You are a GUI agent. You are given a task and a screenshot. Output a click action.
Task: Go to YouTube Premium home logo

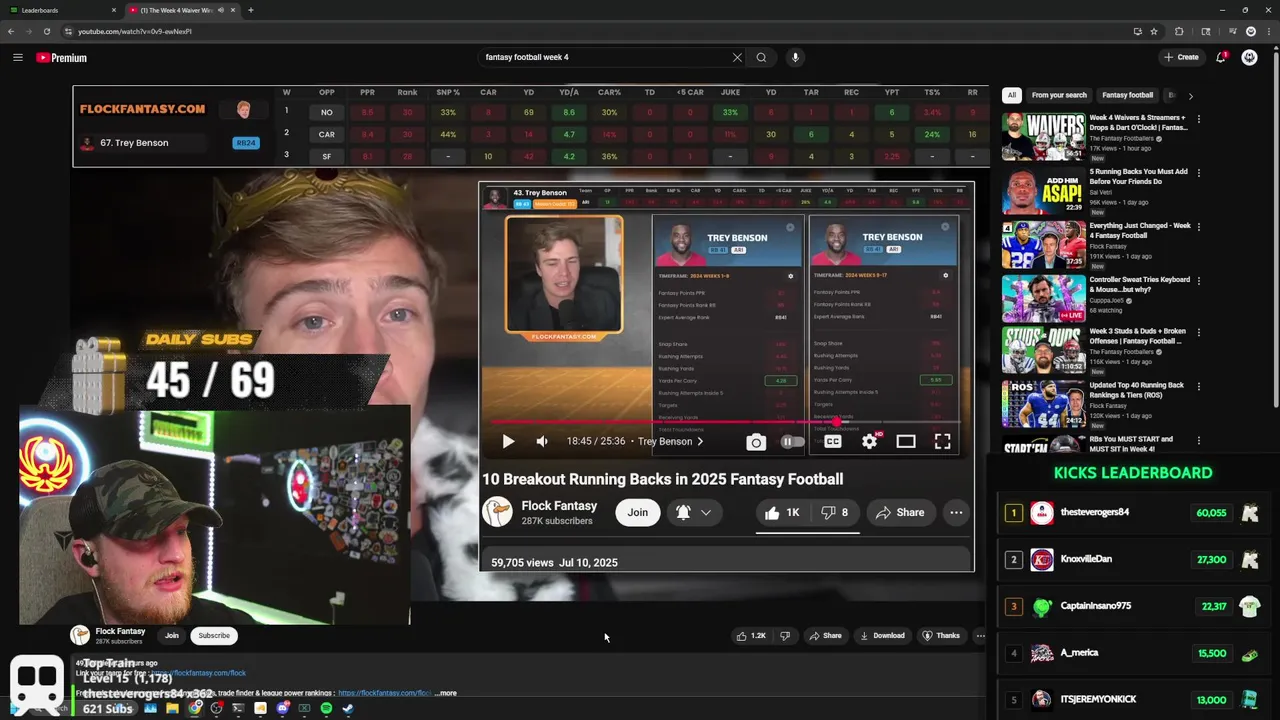(62, 58)
